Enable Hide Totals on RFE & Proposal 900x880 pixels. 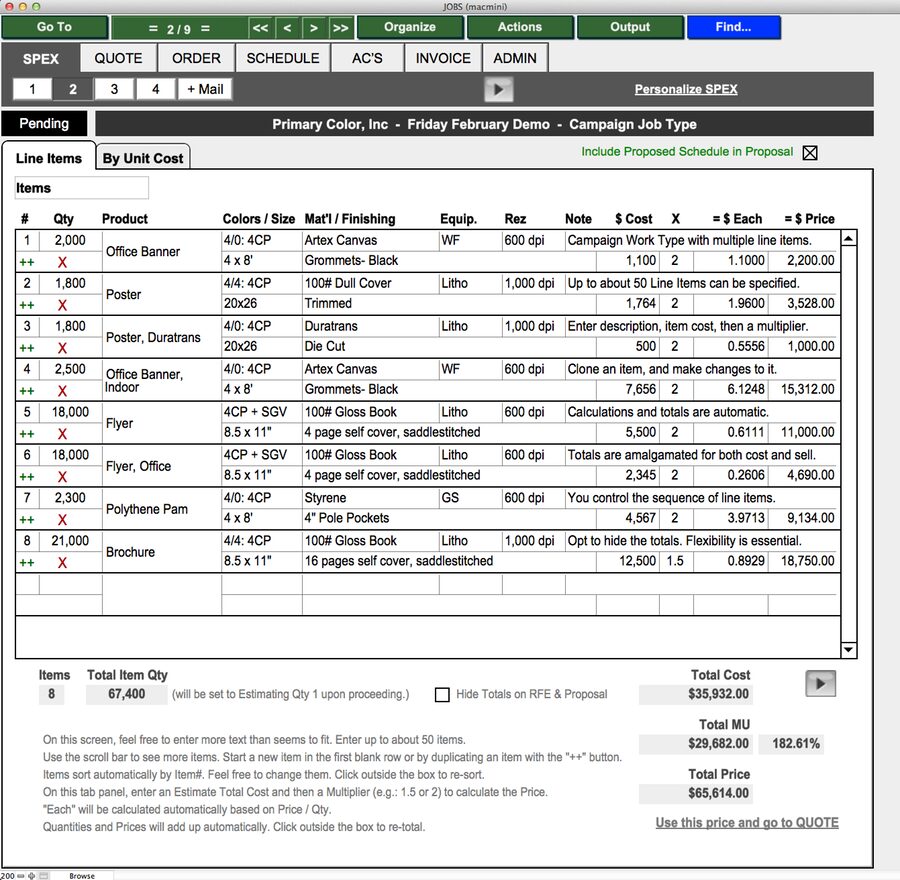(443, 694)
